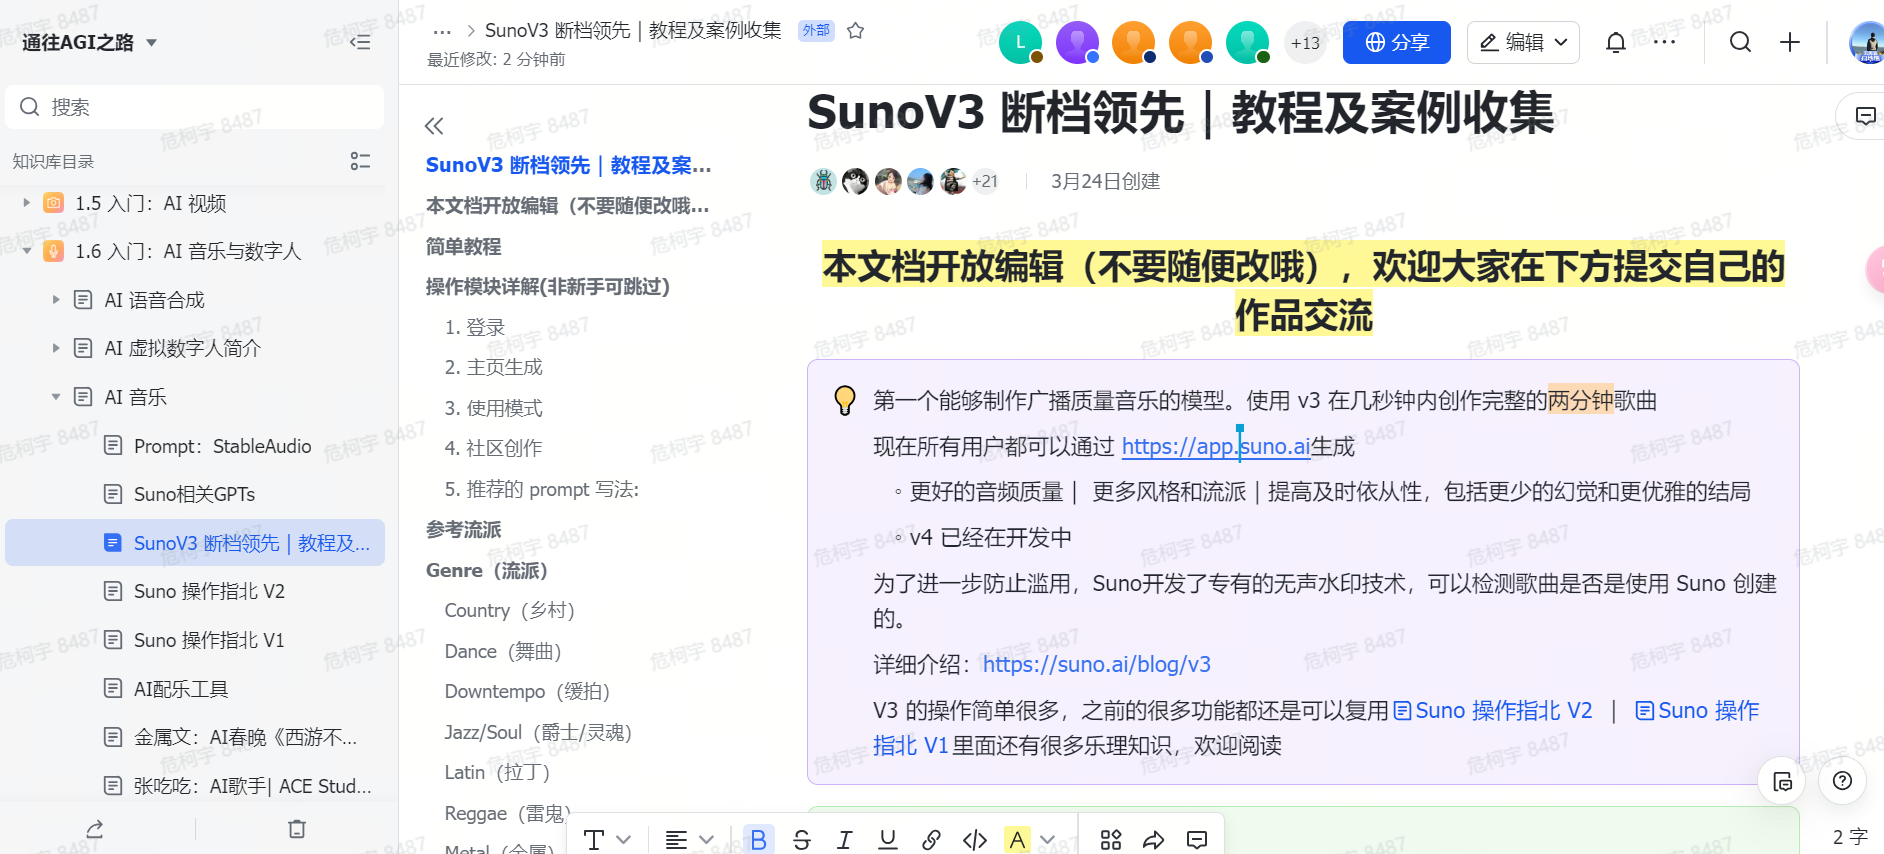Open the 编辑 mode dropdown
1884x854 pixels.
[x=1522, y=42]
